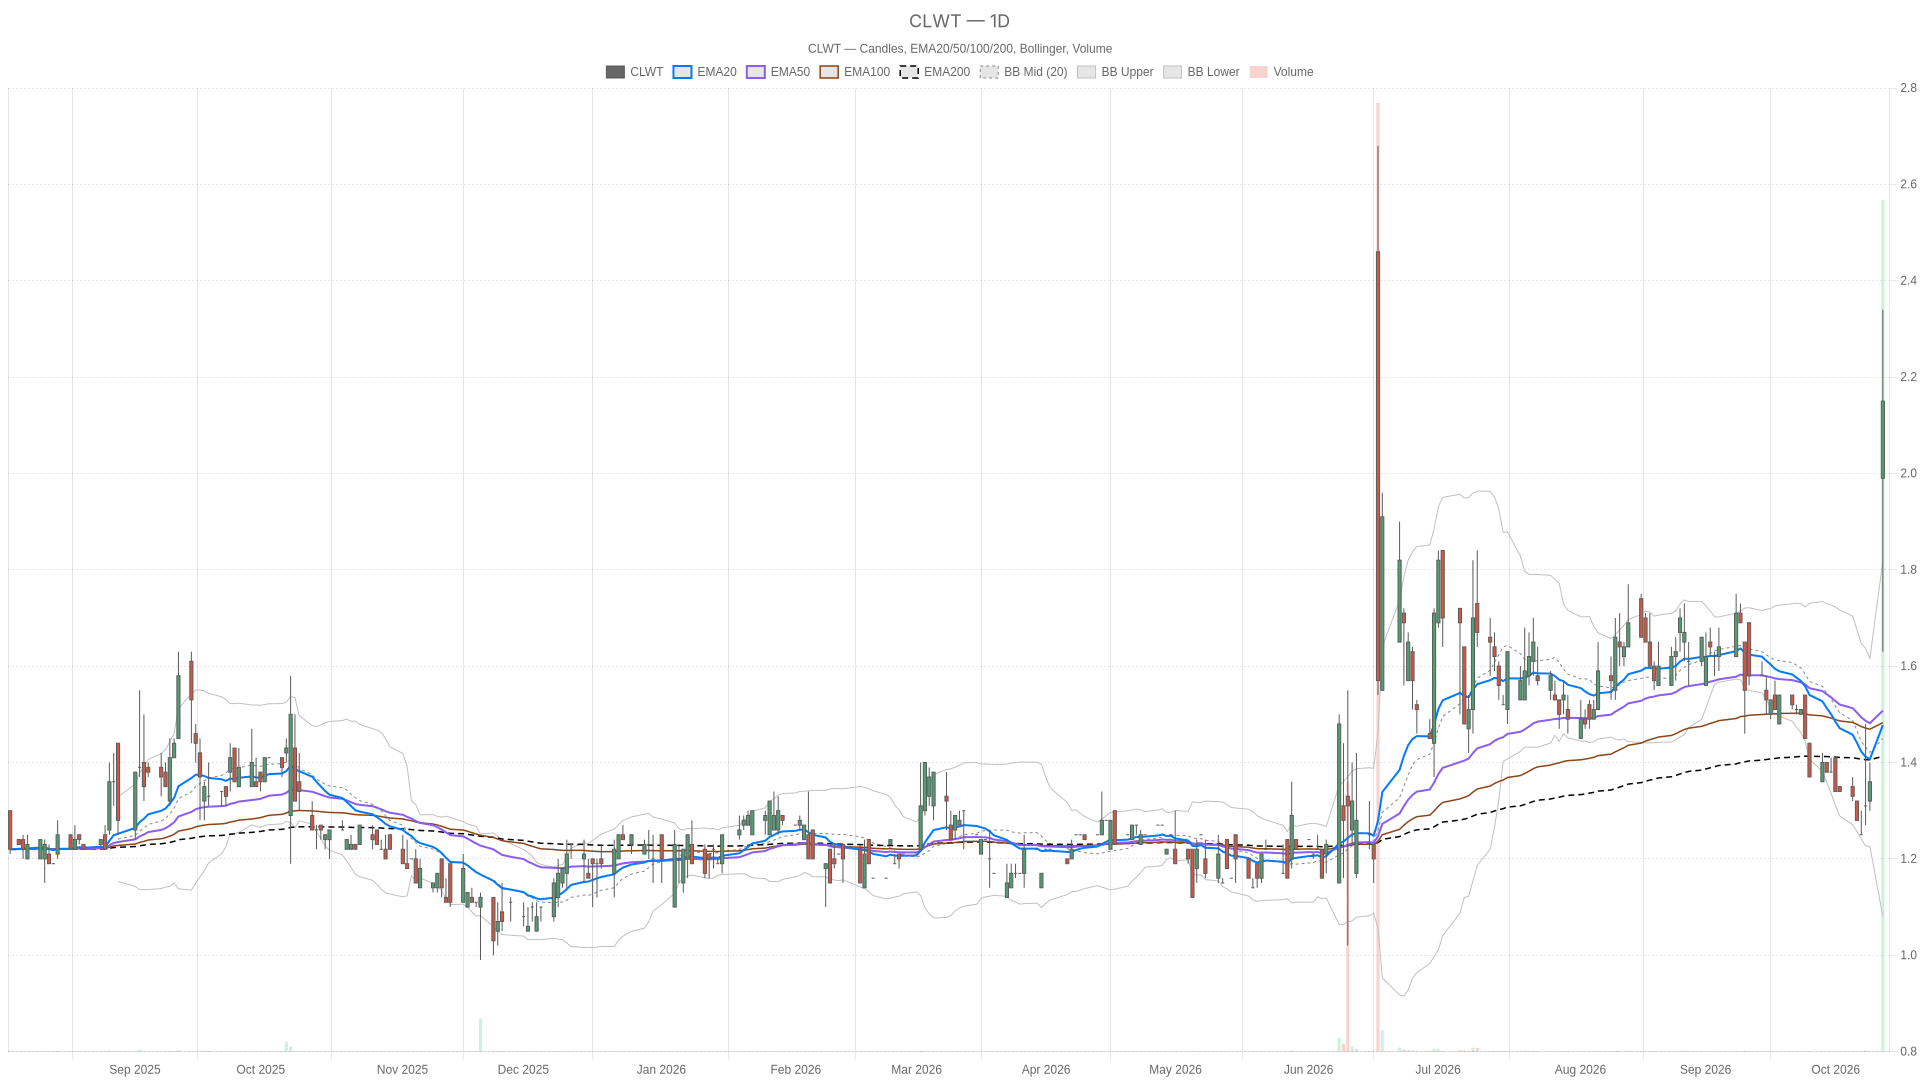
Task: Click the Sep 2026 axis label
Action: 1706,1070
